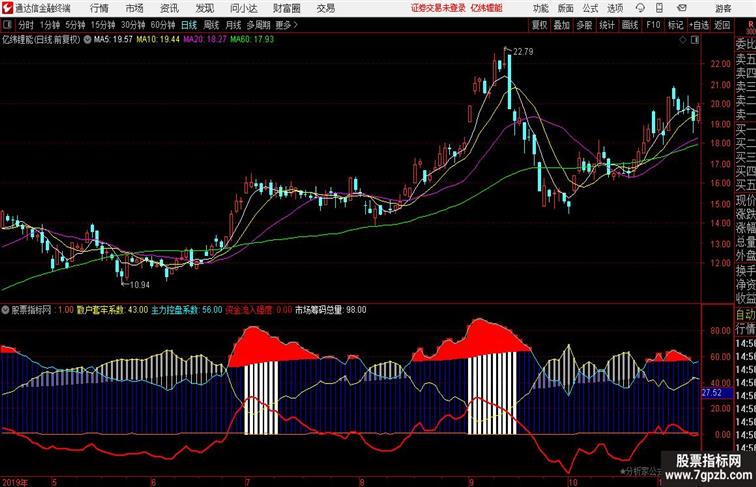Select the 月线 monthly chart tab
Screen dimensions: 756x487
coord(233,25)
